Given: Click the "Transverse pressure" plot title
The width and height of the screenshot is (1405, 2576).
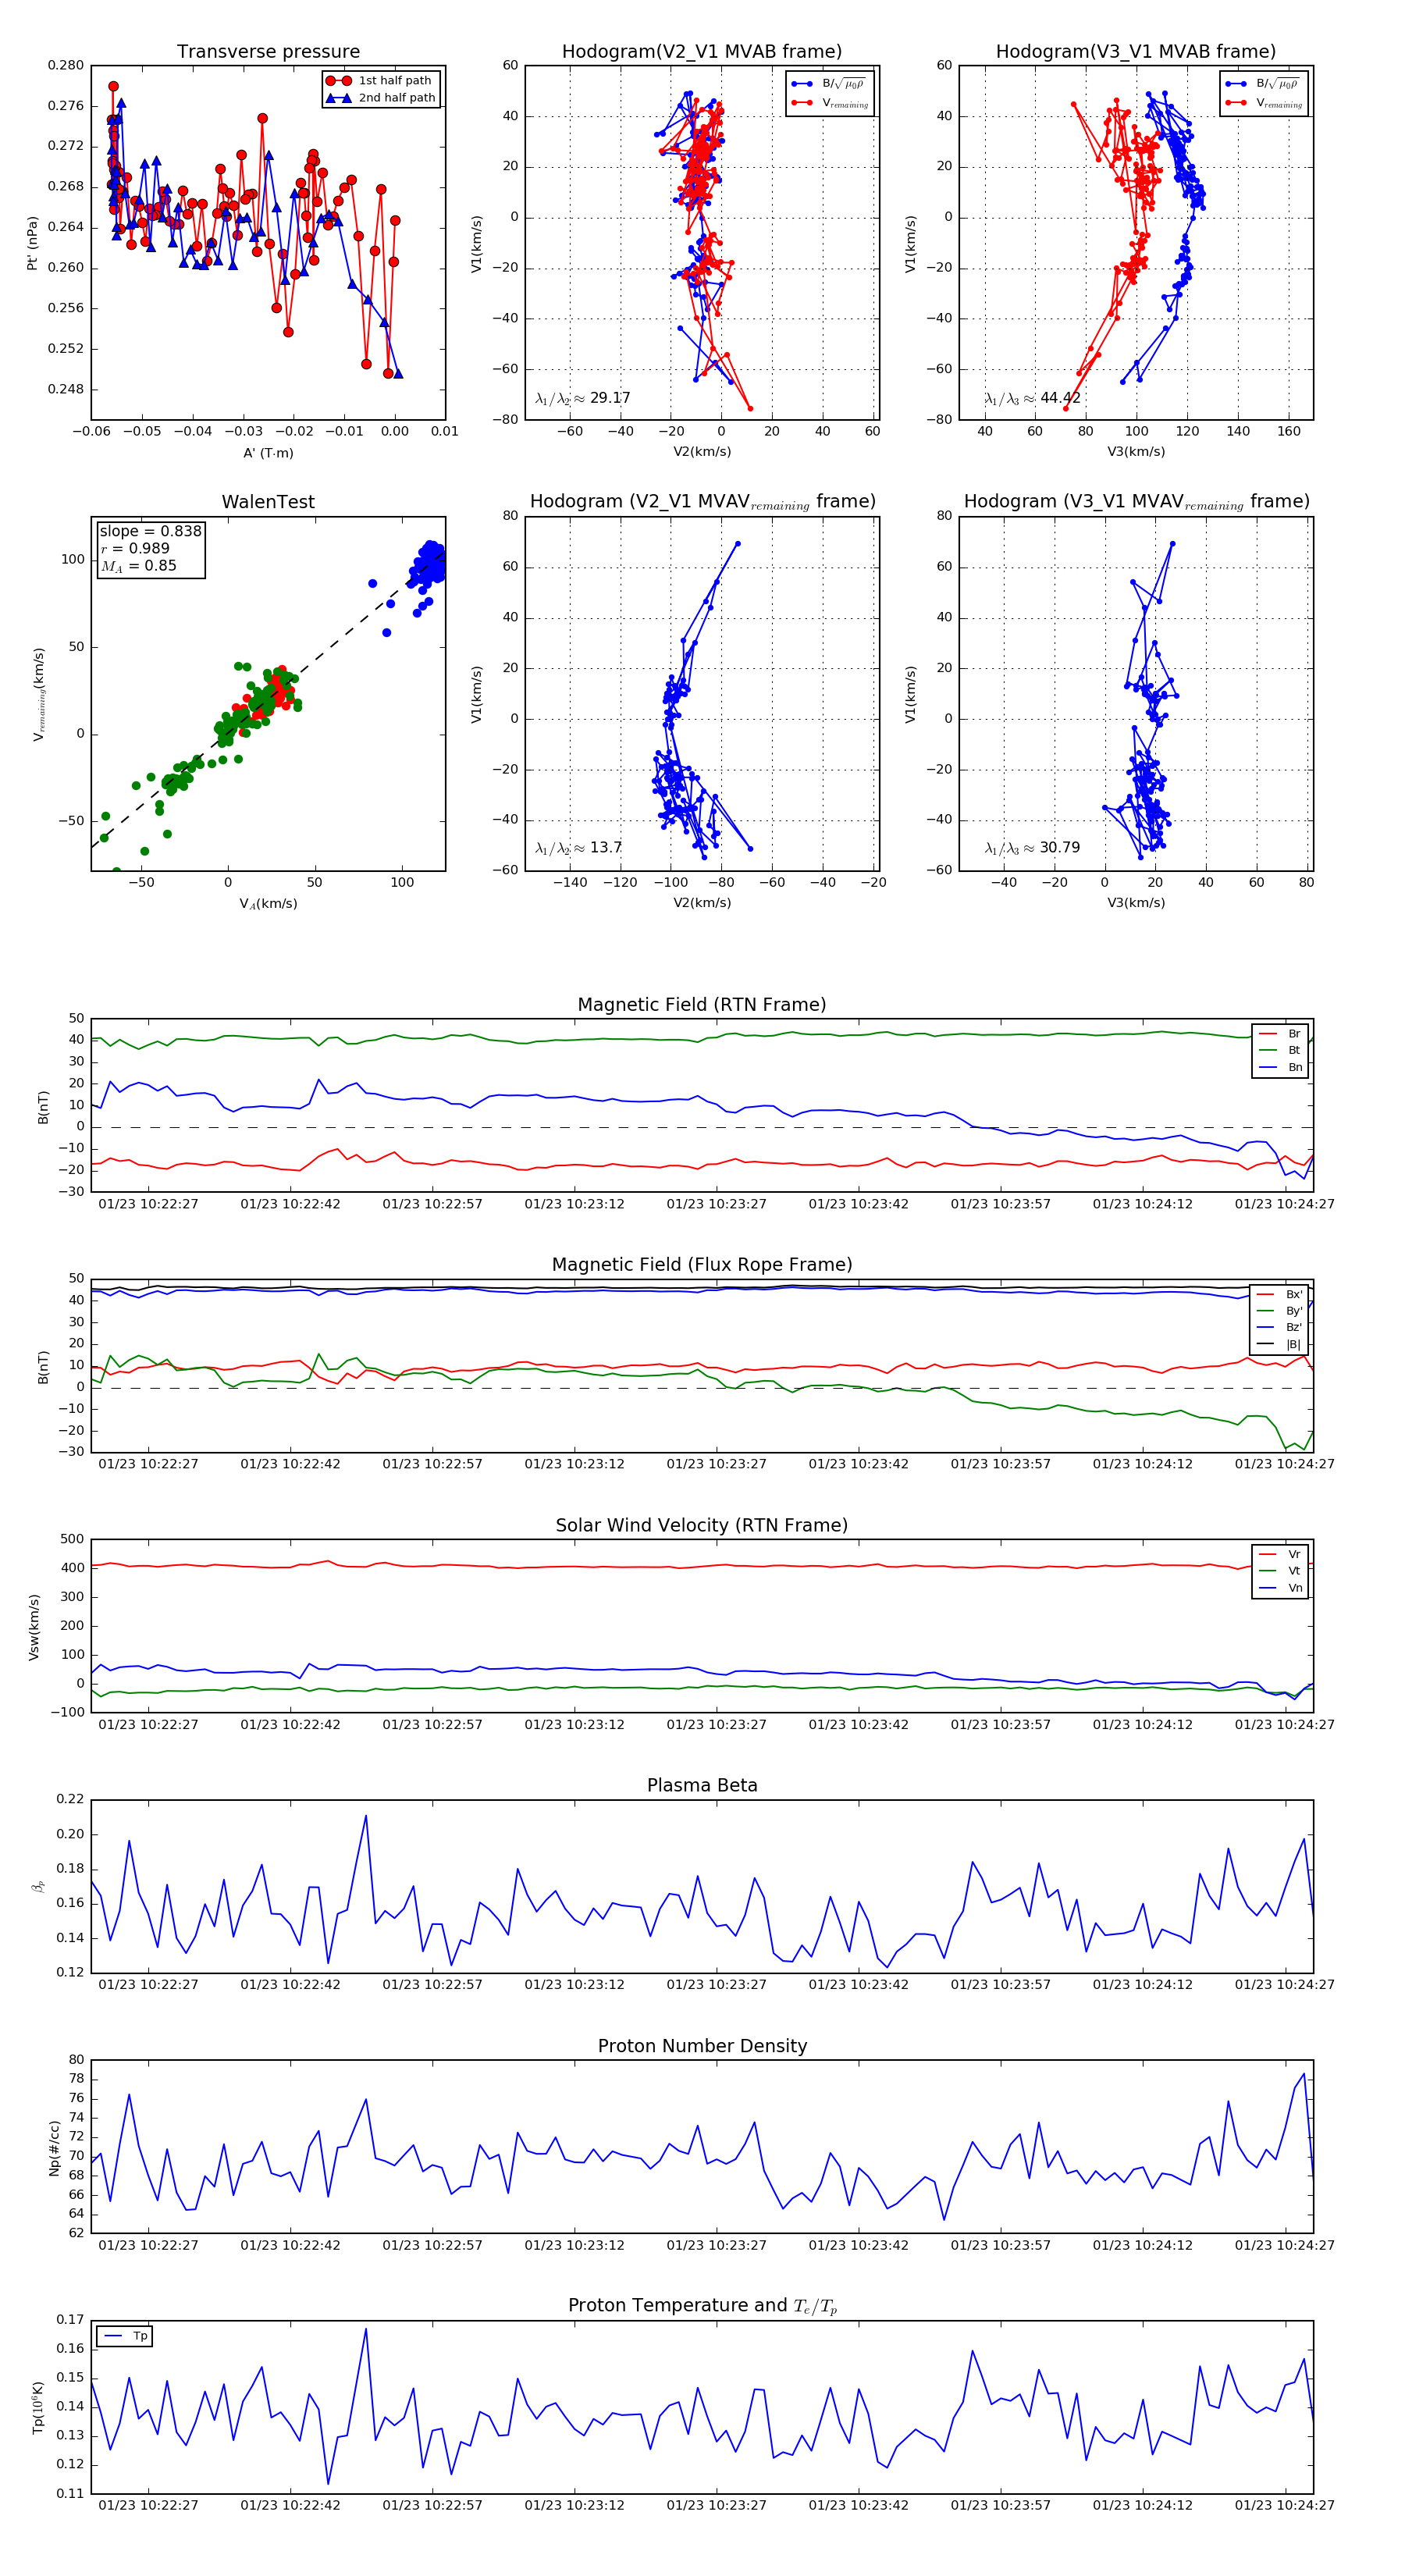Looking at the screenshot, I should tap(268, 52).
